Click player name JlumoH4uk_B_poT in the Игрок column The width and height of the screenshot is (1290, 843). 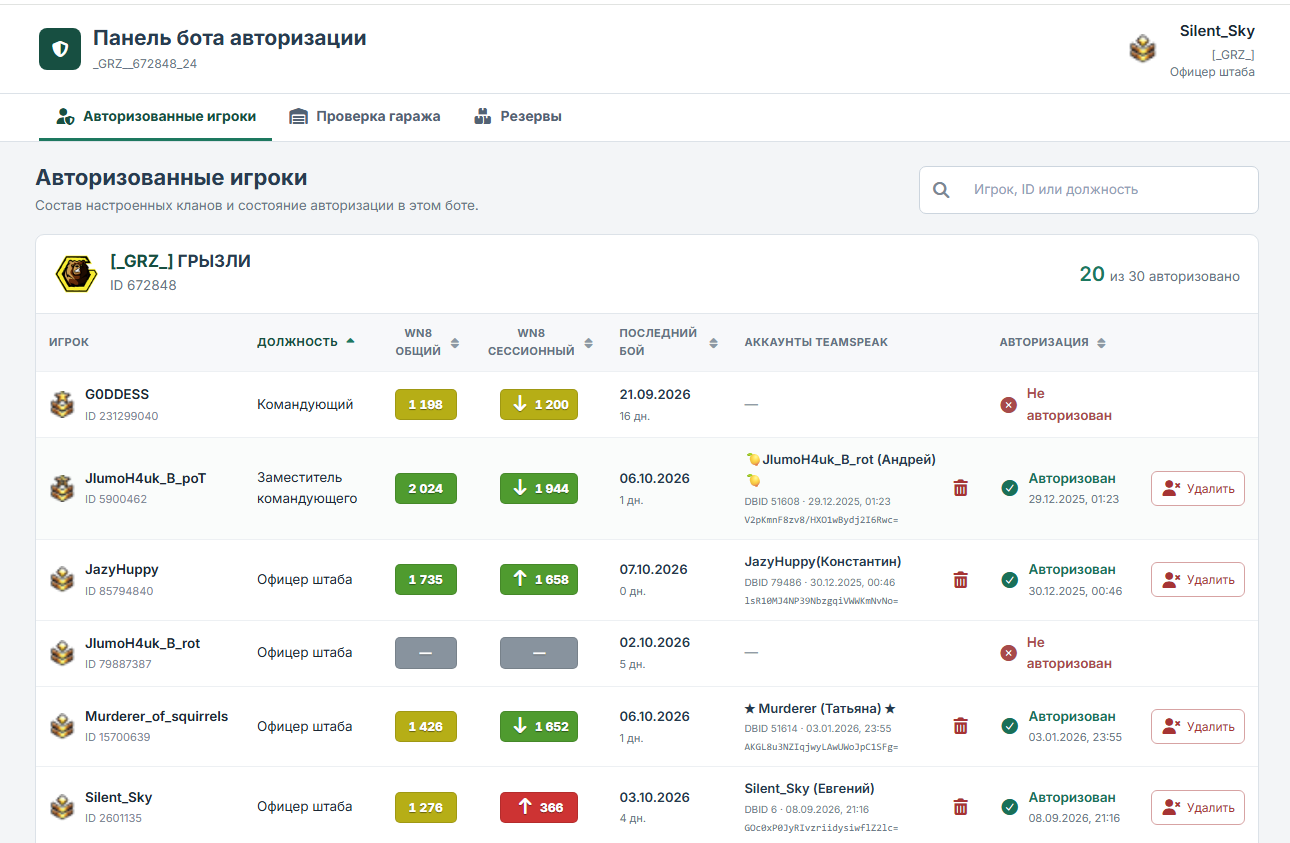146,478
